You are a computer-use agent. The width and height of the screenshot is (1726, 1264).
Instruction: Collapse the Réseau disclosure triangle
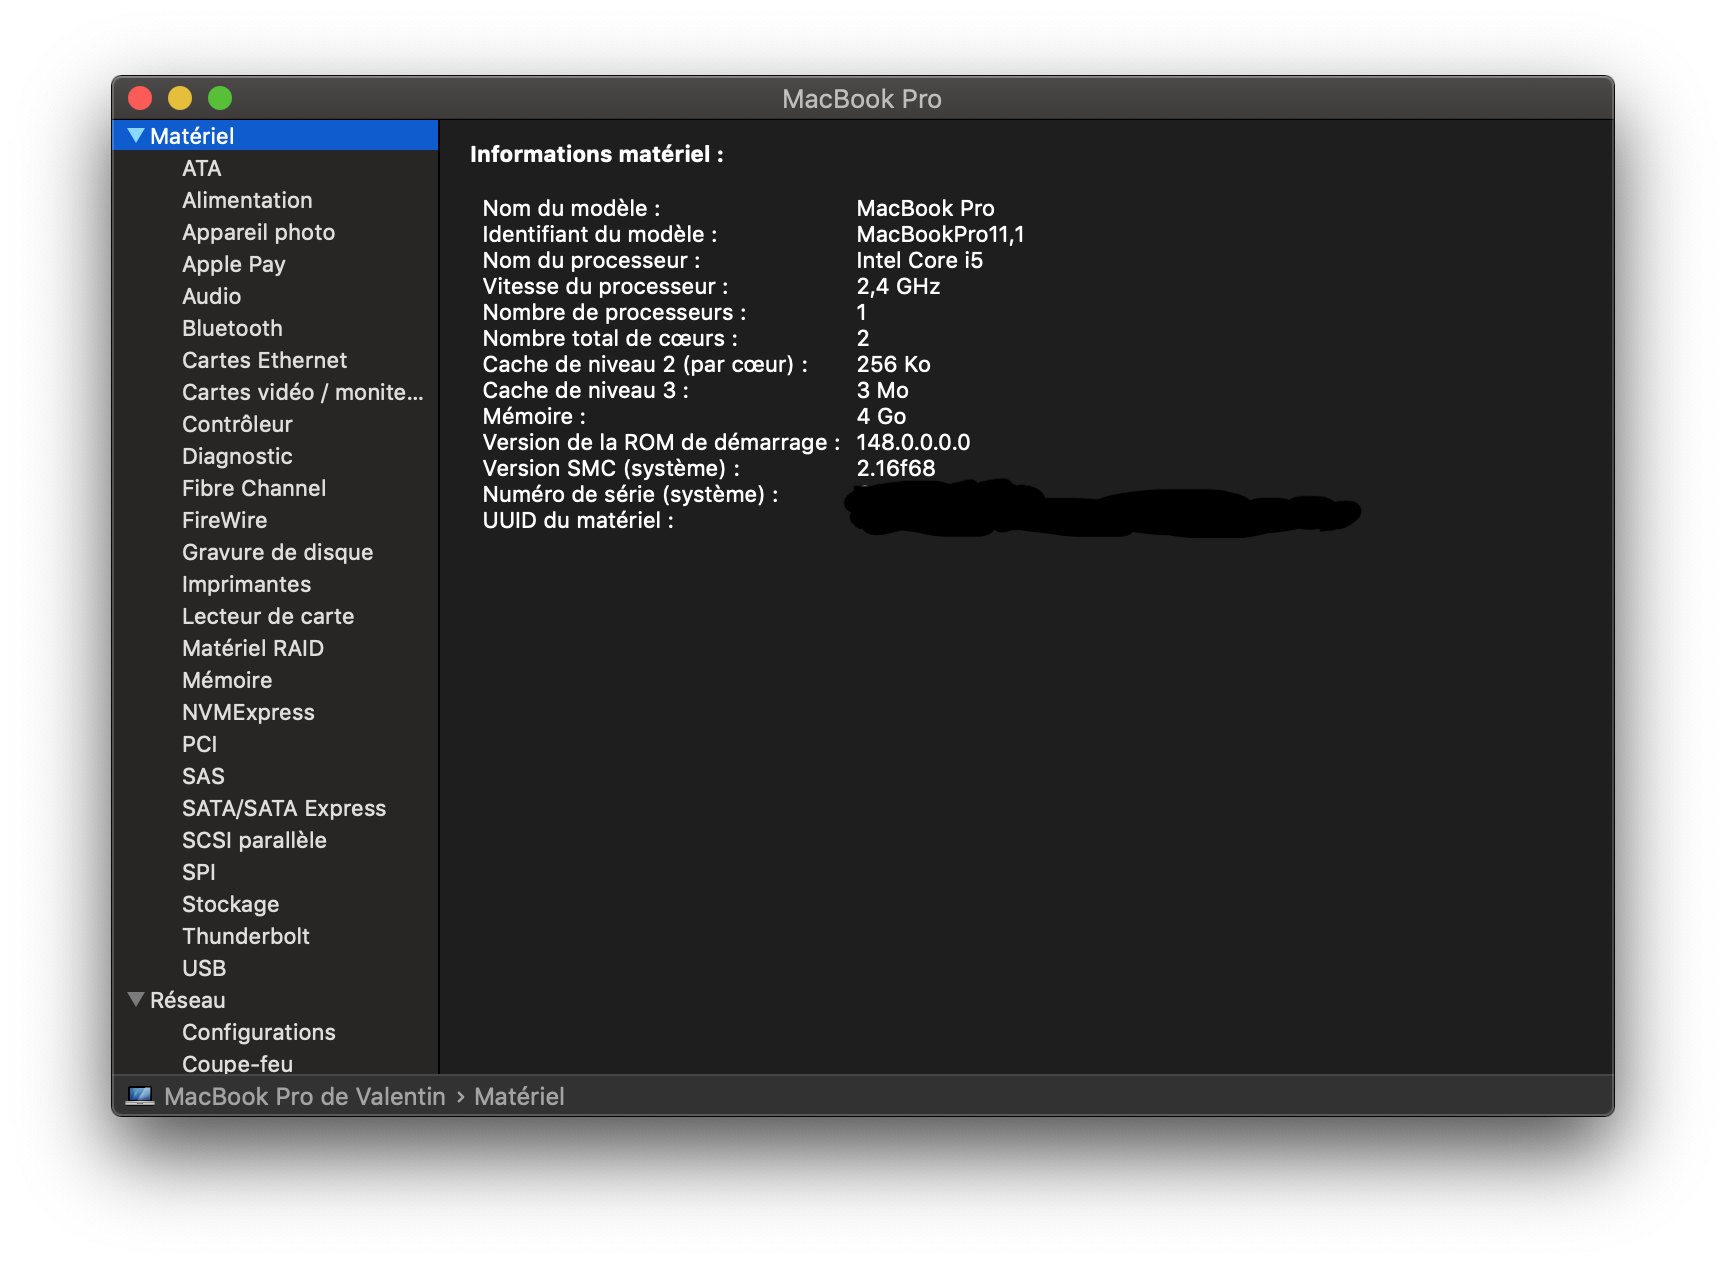tap(136, 999)
